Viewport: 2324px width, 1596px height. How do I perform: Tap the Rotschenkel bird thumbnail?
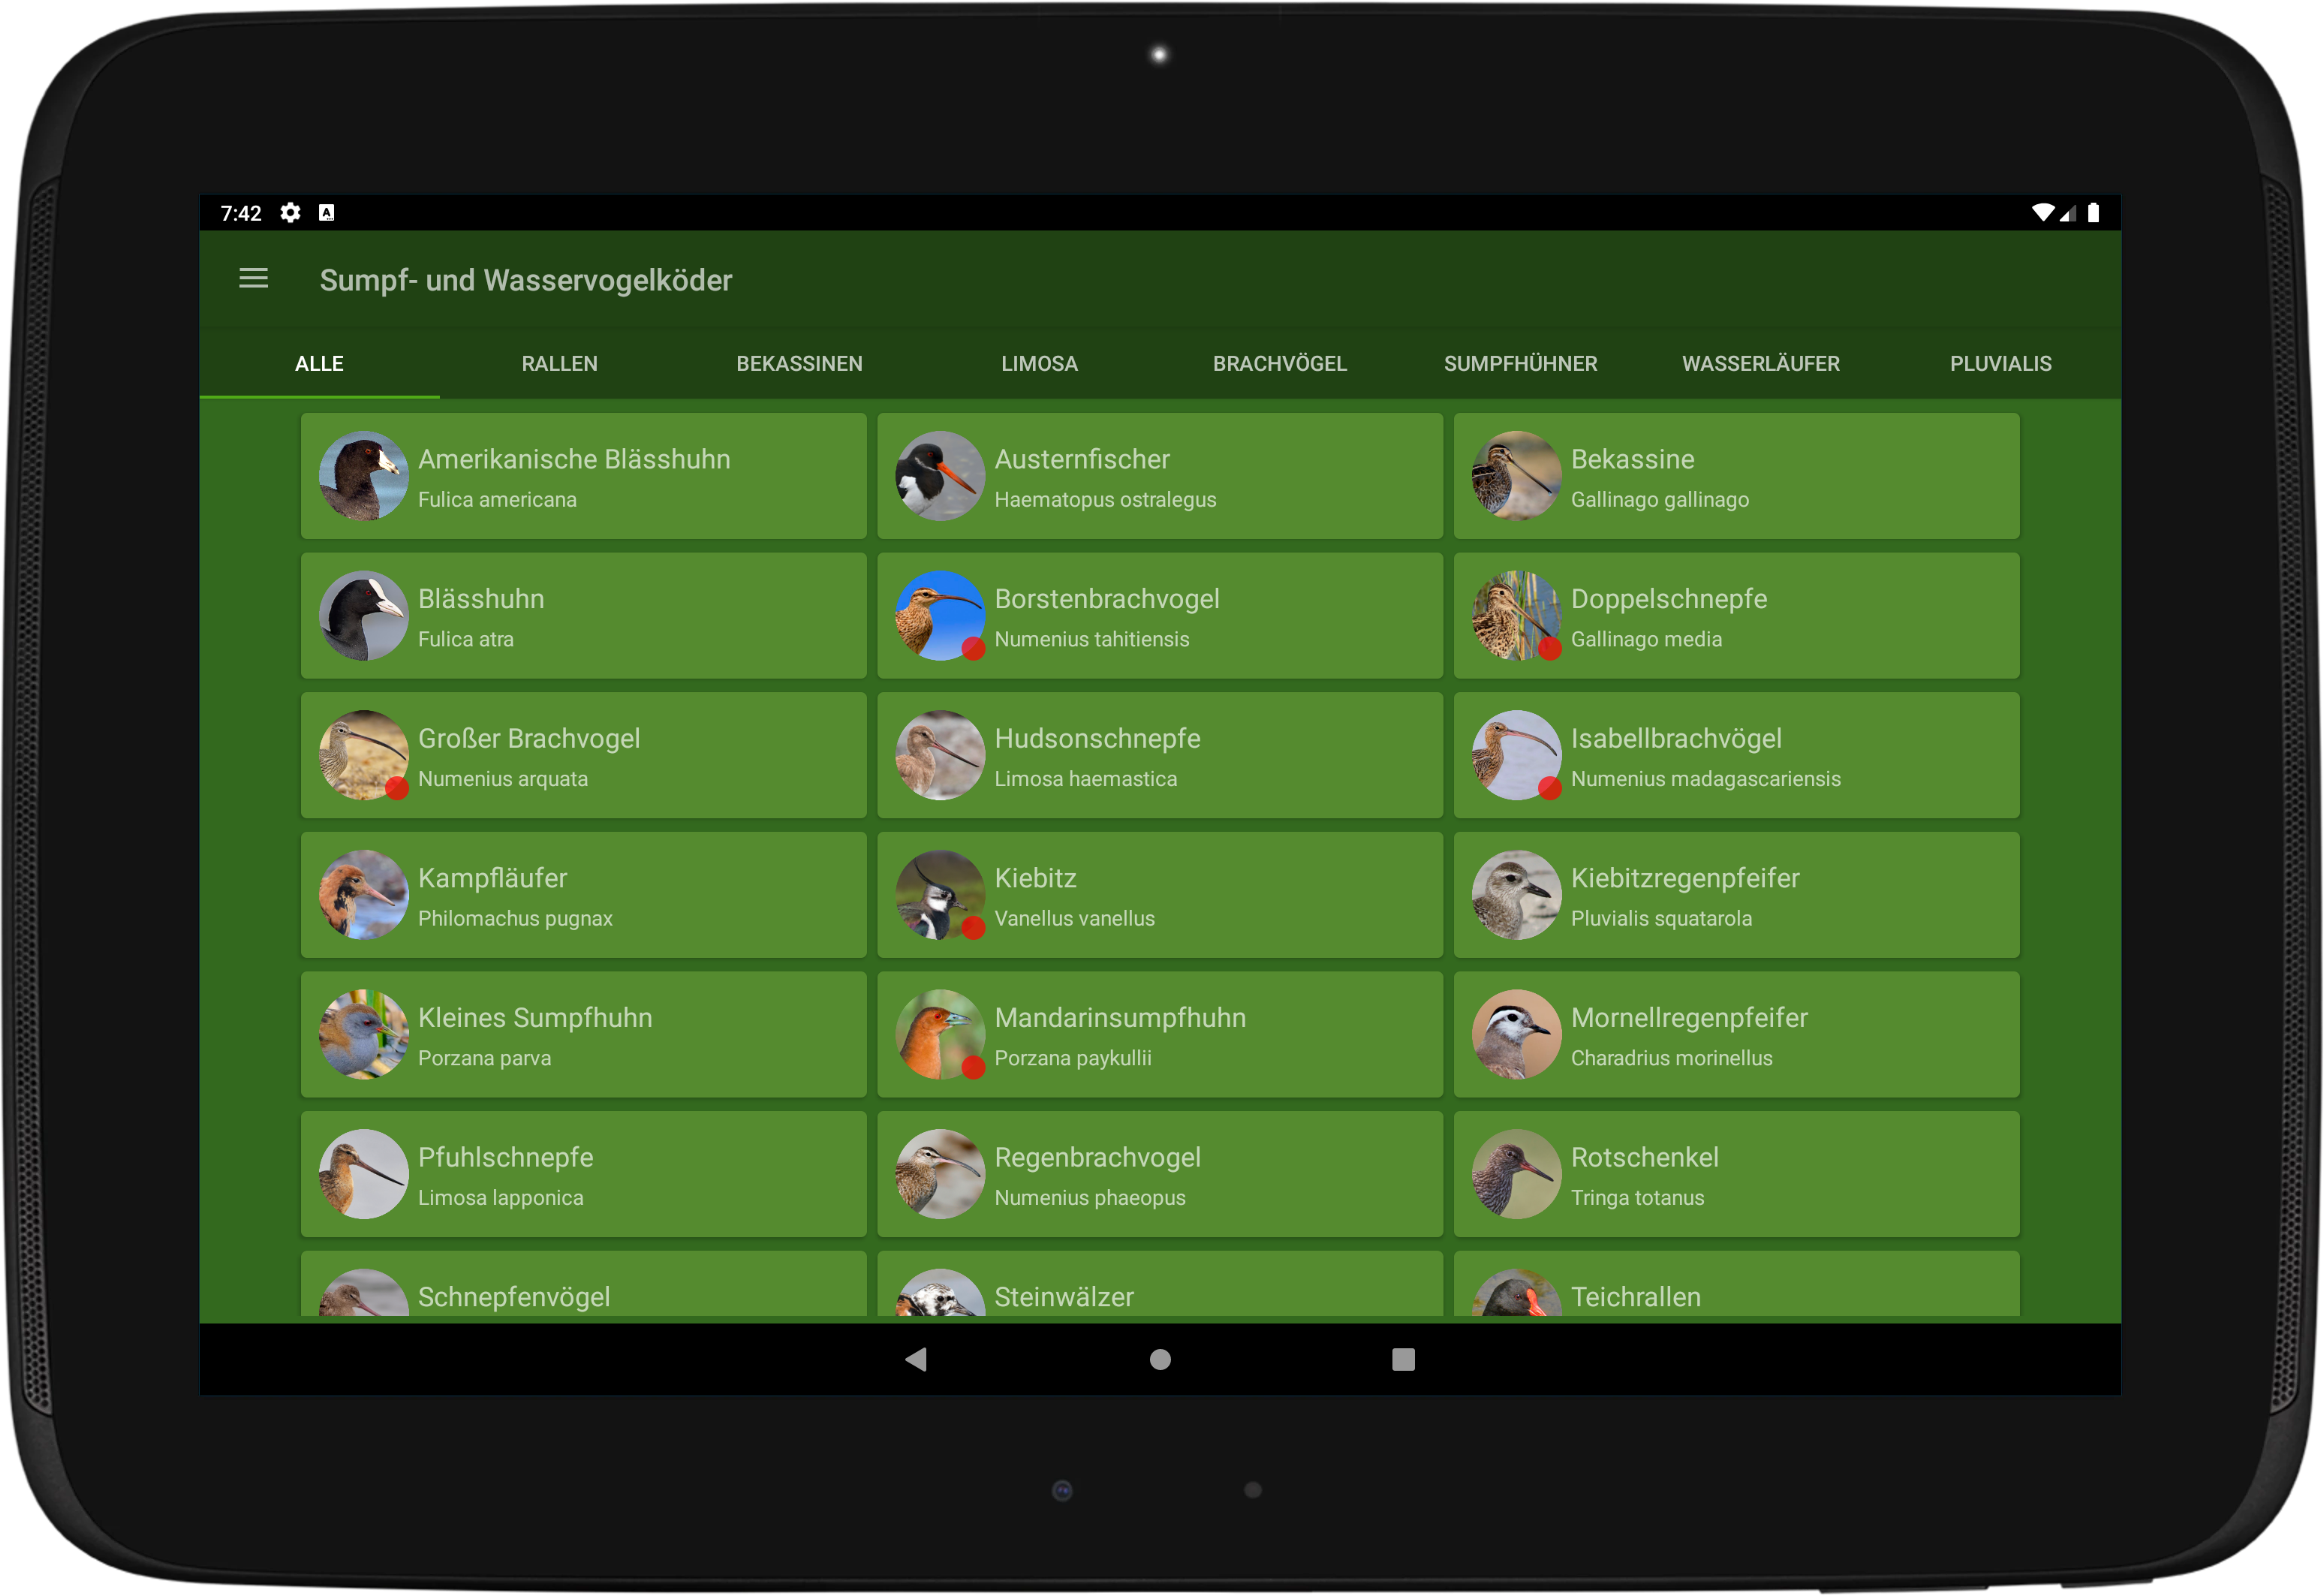[1516, 1174]
